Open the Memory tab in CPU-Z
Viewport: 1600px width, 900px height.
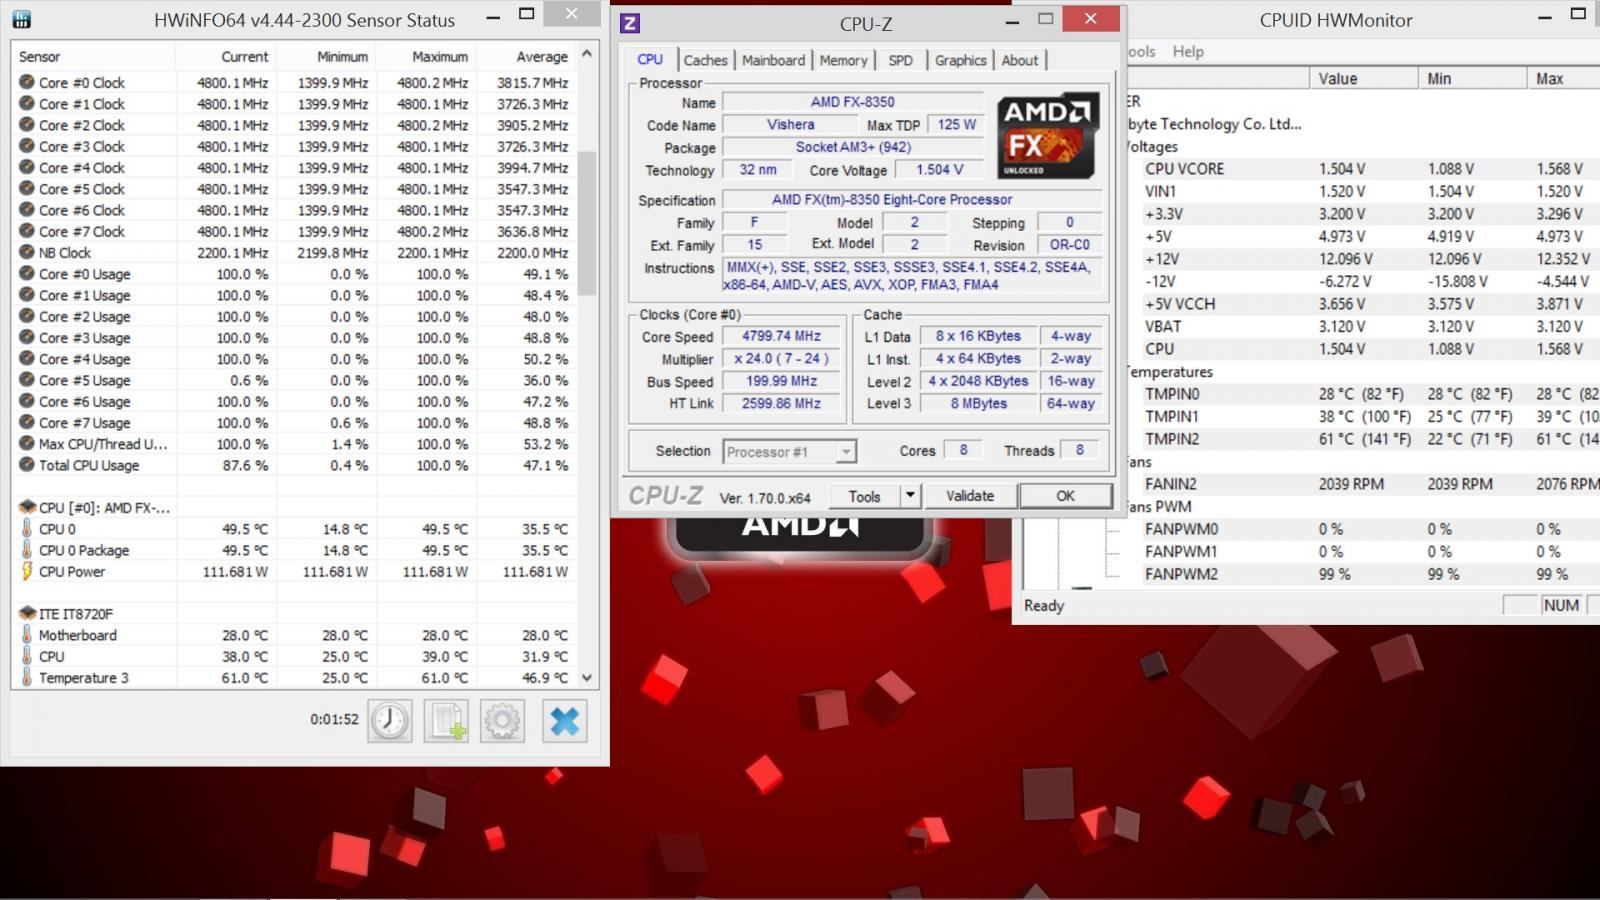pos(843,60)
